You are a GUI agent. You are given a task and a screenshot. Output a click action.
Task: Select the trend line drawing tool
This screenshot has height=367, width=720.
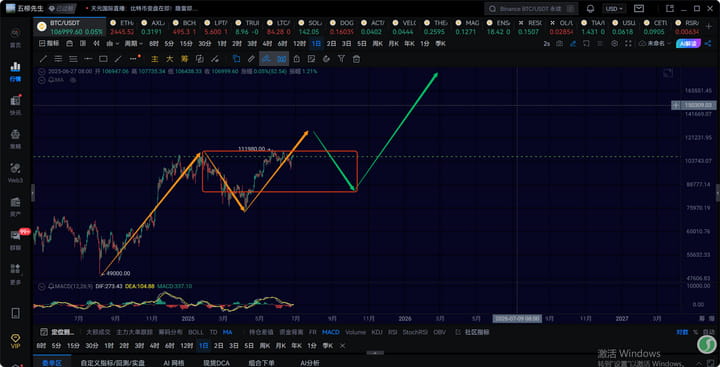43,59
